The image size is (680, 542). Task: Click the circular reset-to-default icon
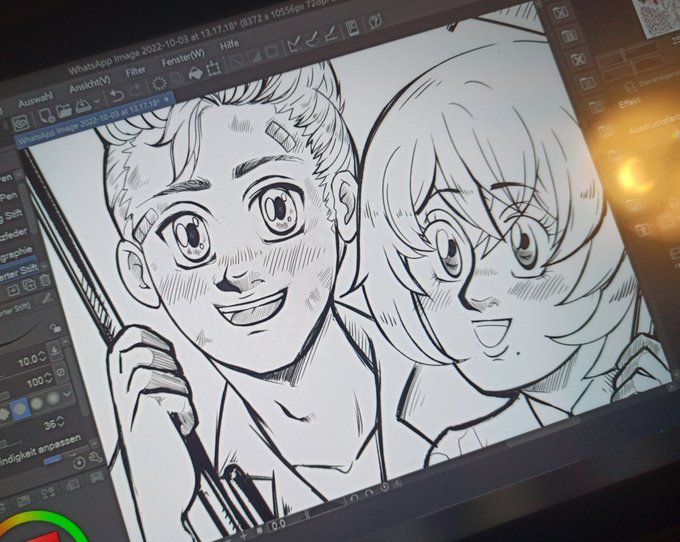click(79, 463)
